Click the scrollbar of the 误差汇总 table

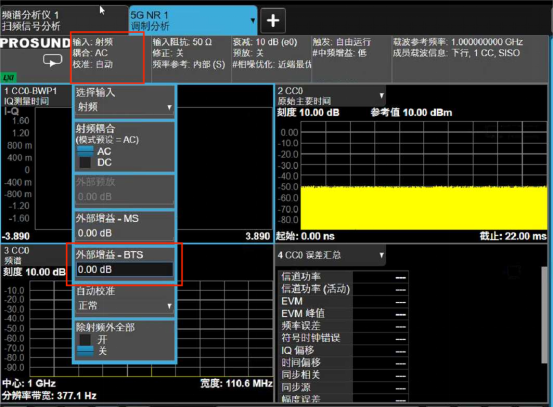point(544,315)
